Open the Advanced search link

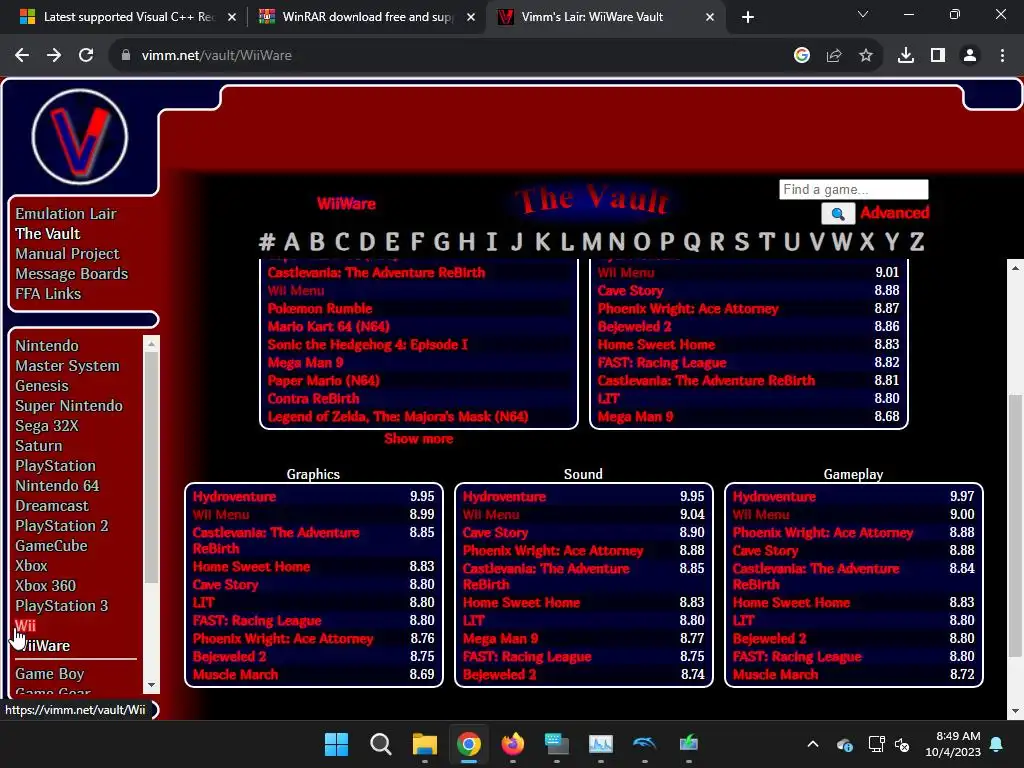click(x=895, y=212)
